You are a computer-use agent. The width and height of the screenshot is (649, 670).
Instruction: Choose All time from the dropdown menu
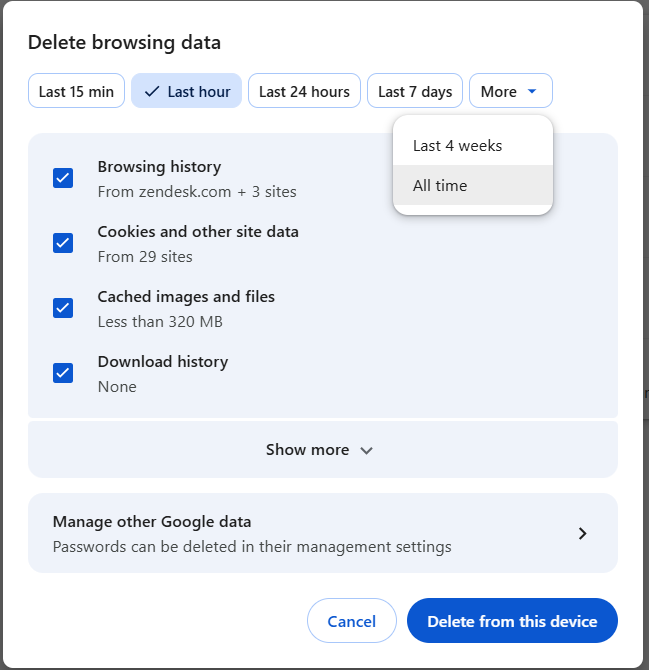point(440,185)
